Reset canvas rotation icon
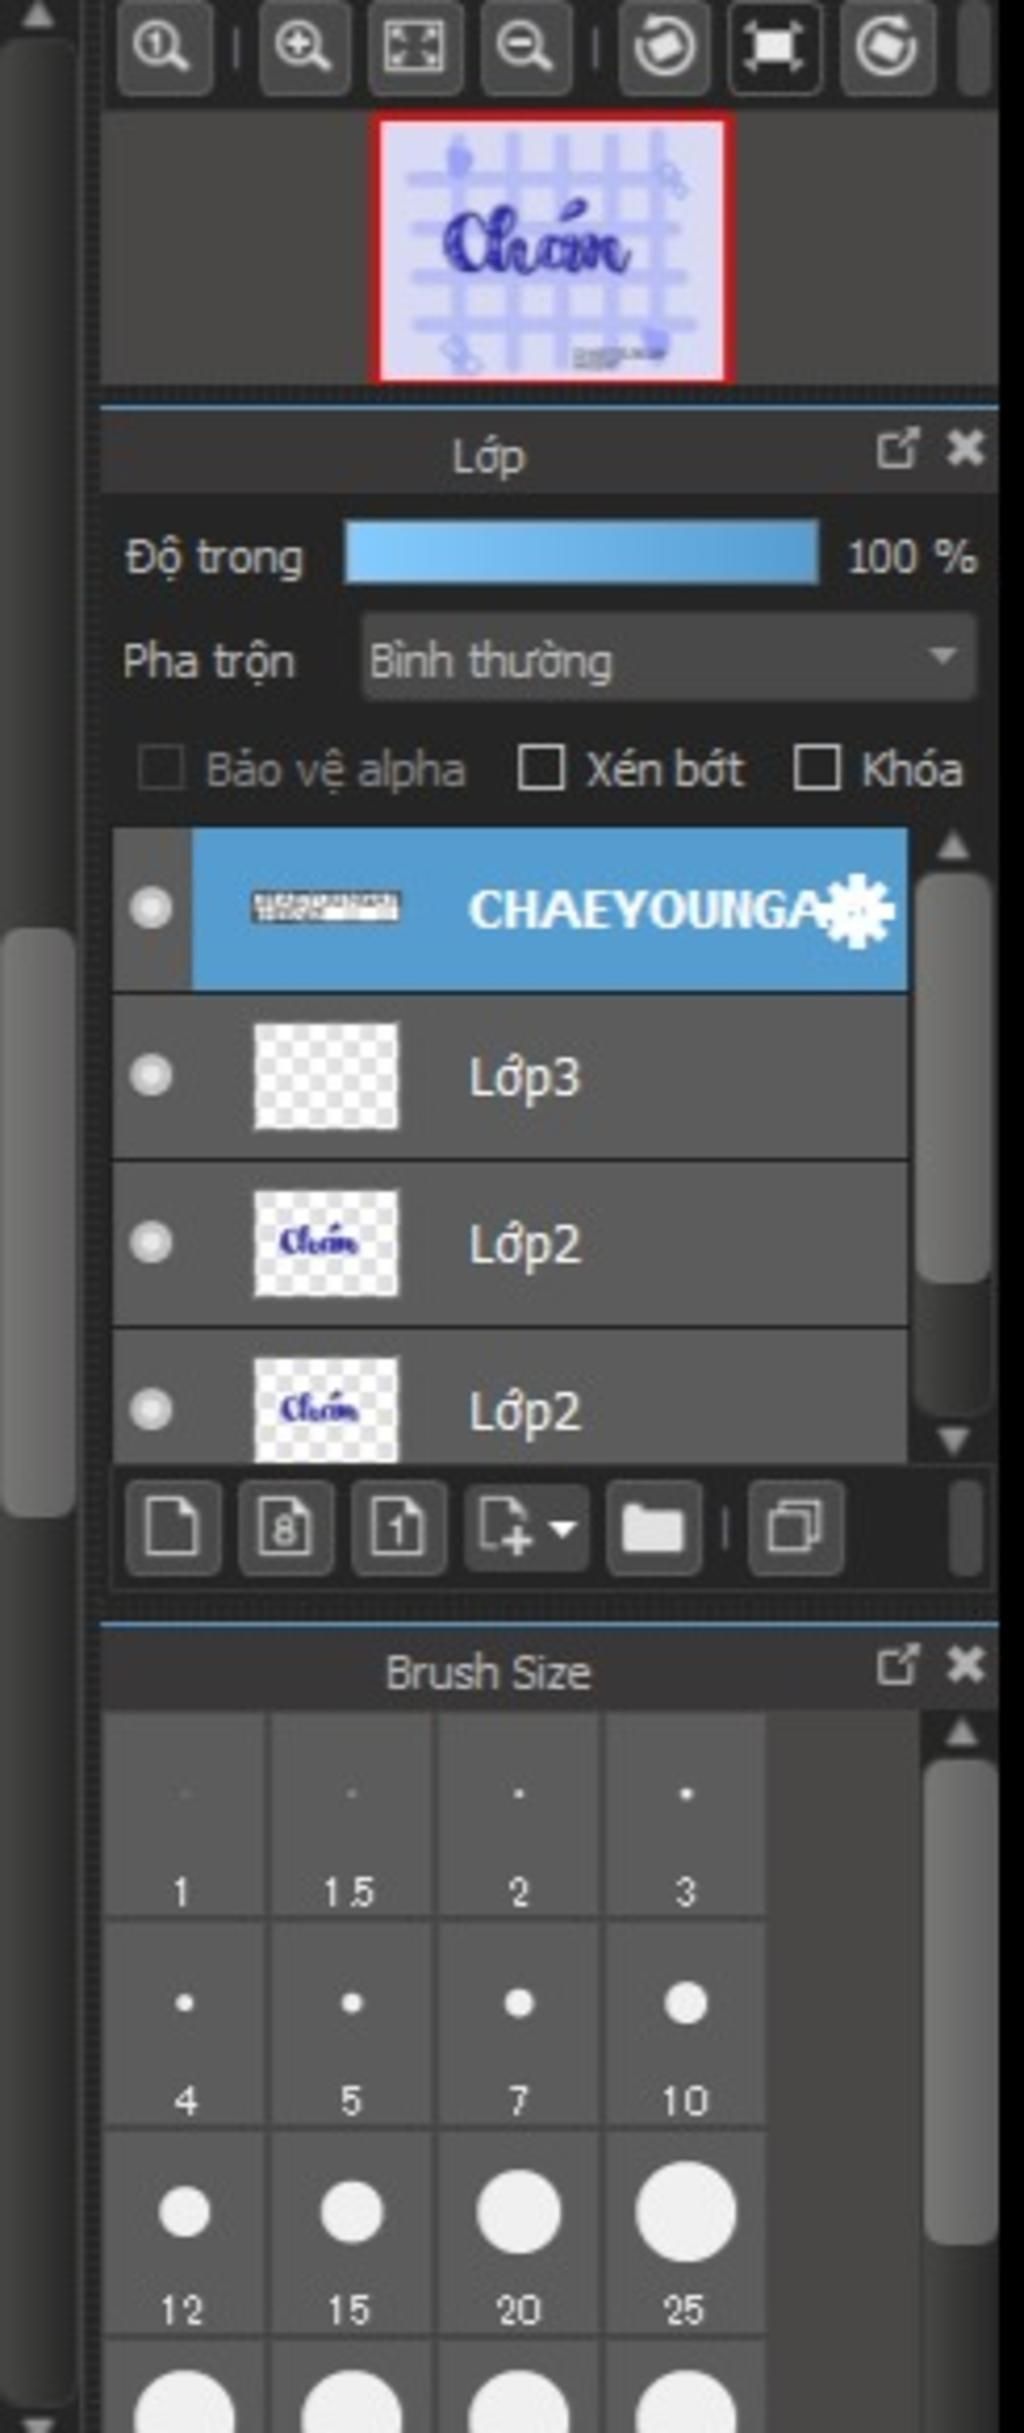This screenshot has height=2433, width=1024. 775,46
